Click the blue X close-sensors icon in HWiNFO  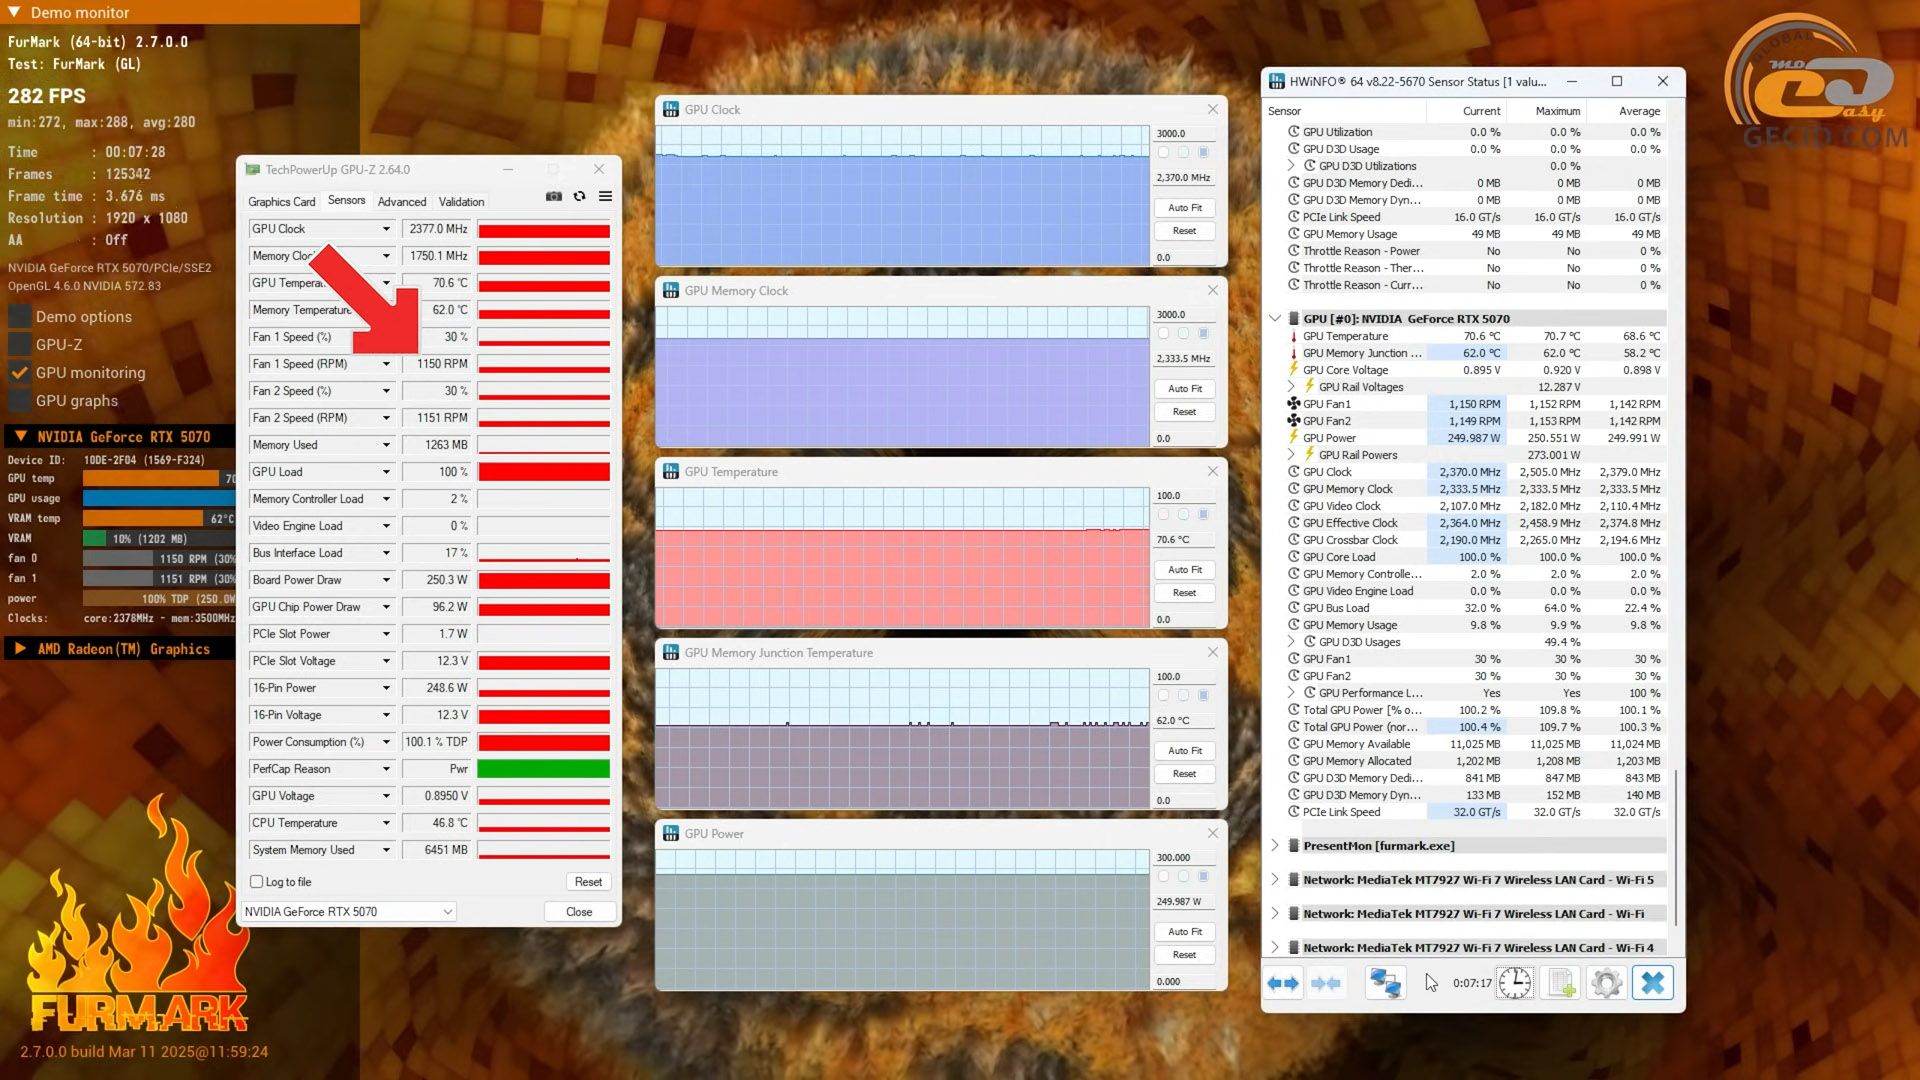(1653, 983)
